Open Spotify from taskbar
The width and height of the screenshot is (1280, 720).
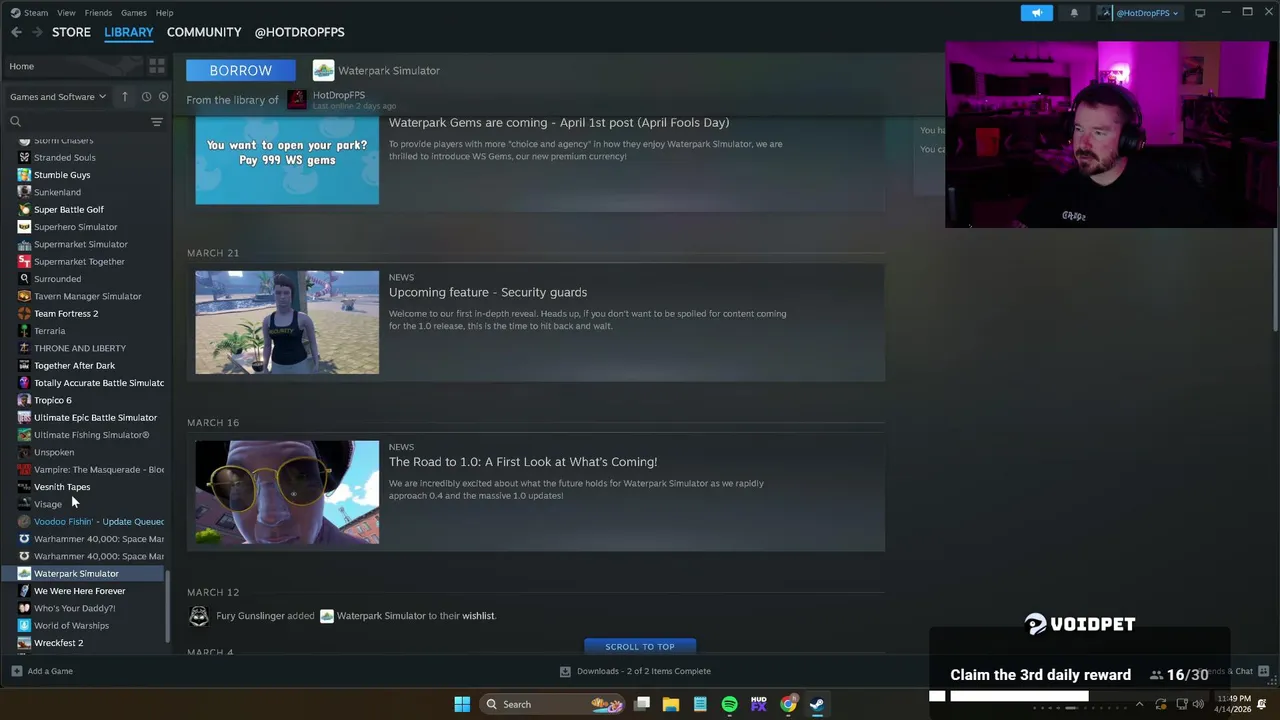pyautogui.click(x=729, y=704)
